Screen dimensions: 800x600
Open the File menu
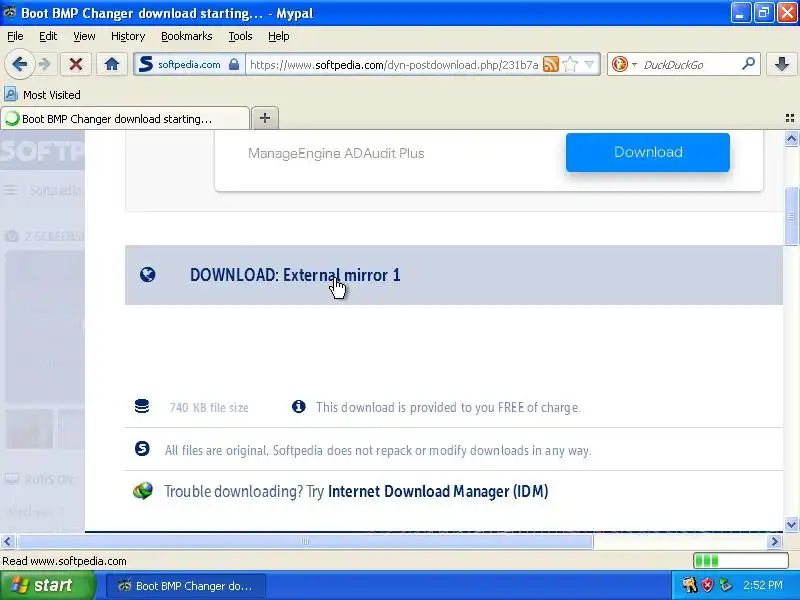tap(15, 36)
